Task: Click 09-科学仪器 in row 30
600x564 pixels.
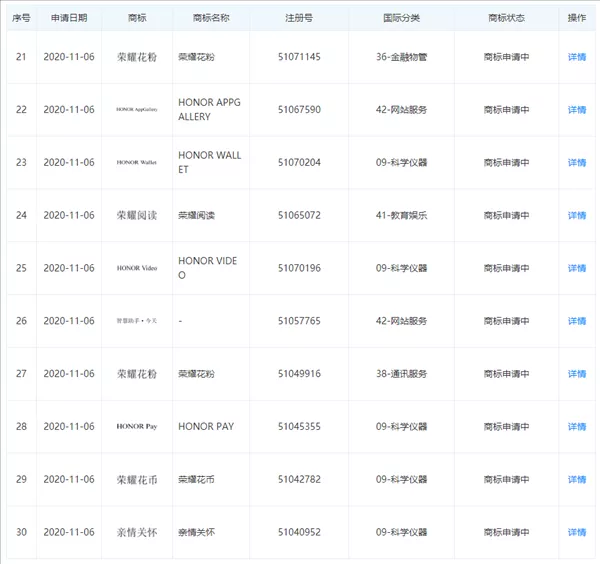Action: click(401, 532)
